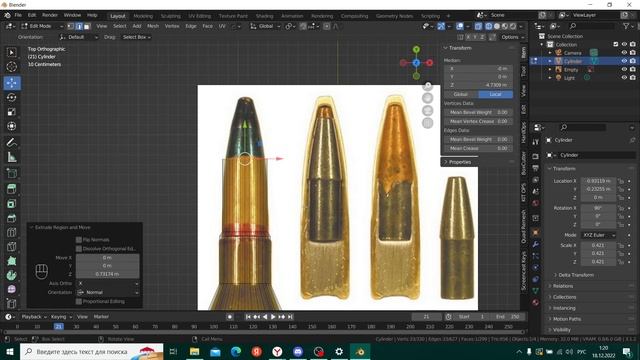Open the XYZ Euler mode dropdown
The width and height of the screenshot is (640, 360).
[598, 235]
